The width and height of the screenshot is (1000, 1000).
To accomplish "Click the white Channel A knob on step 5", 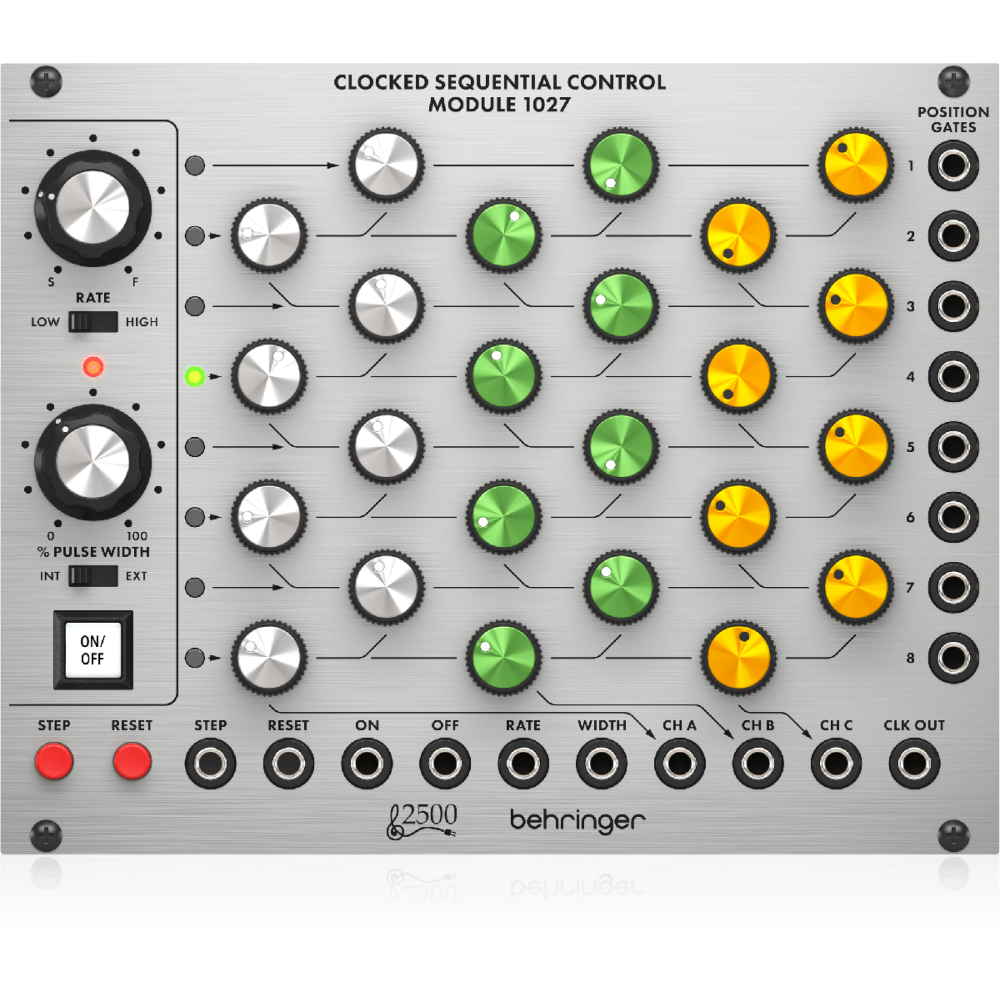I will [x=385, y=448].
